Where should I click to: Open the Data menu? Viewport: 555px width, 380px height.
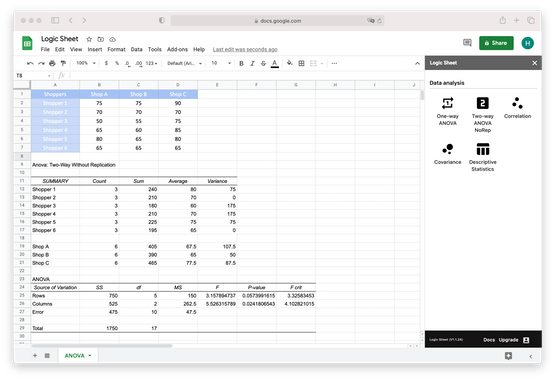(x=136, y=50)
